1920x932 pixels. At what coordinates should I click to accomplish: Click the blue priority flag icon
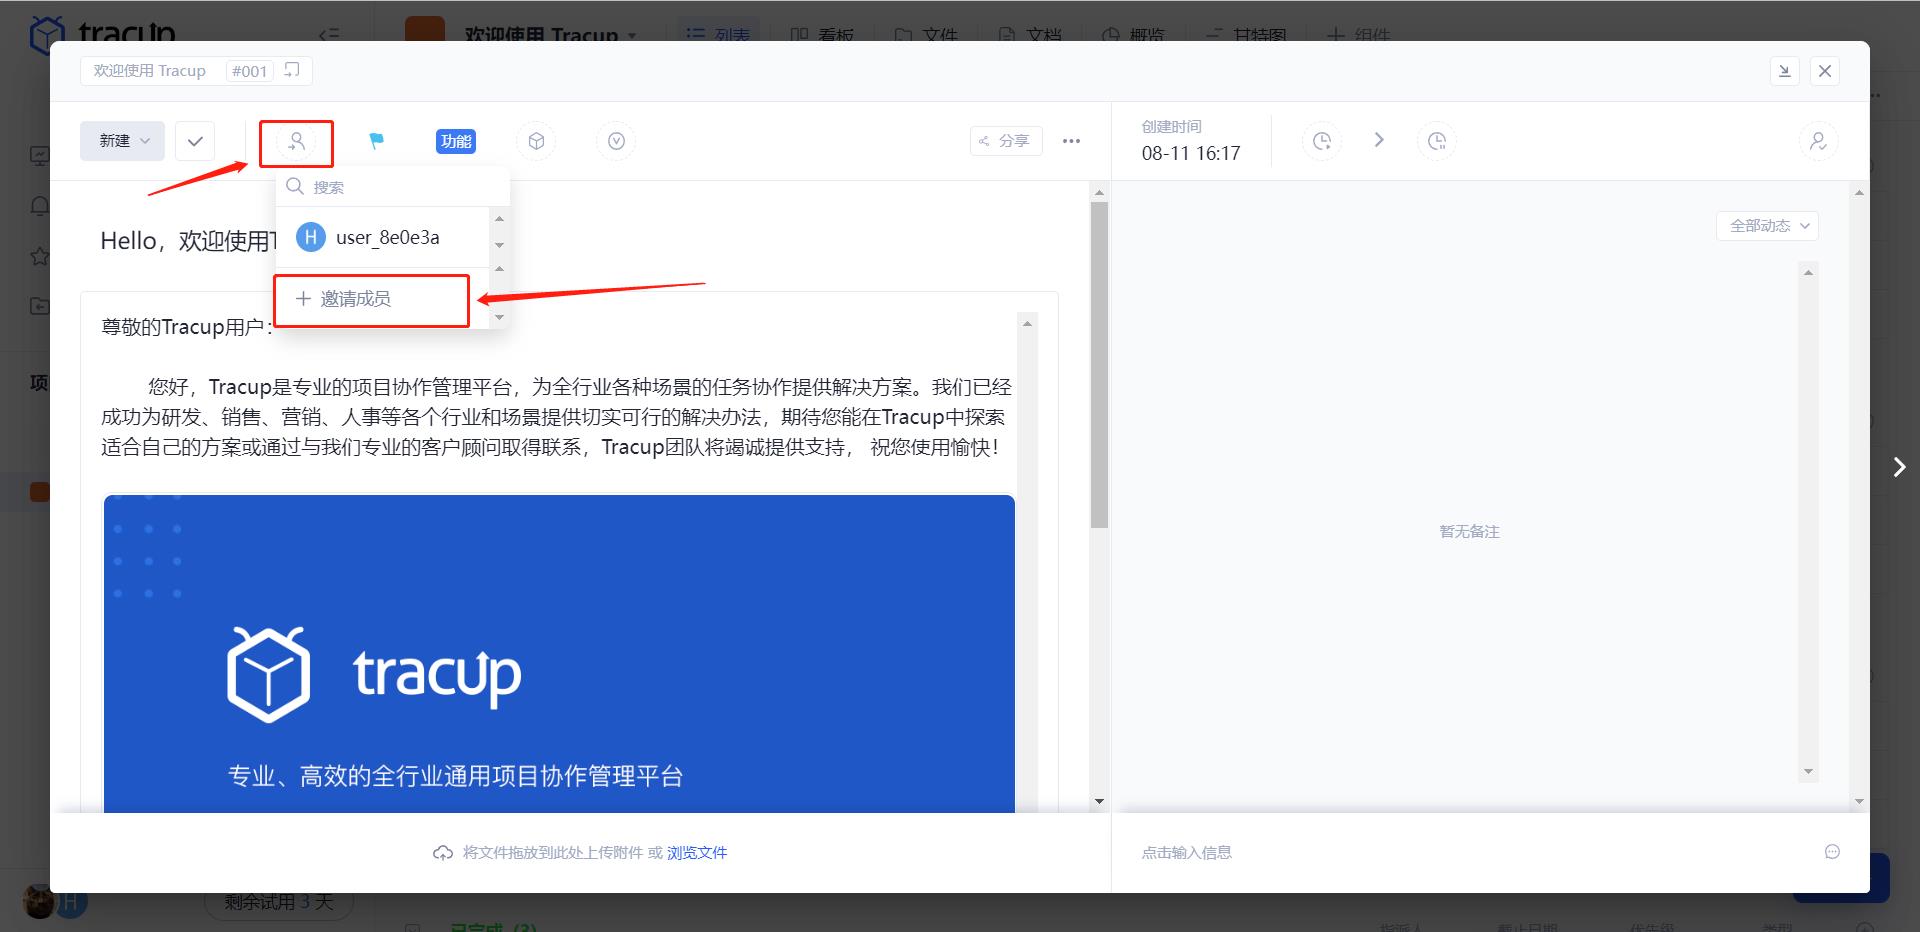[x=376, y=142]
